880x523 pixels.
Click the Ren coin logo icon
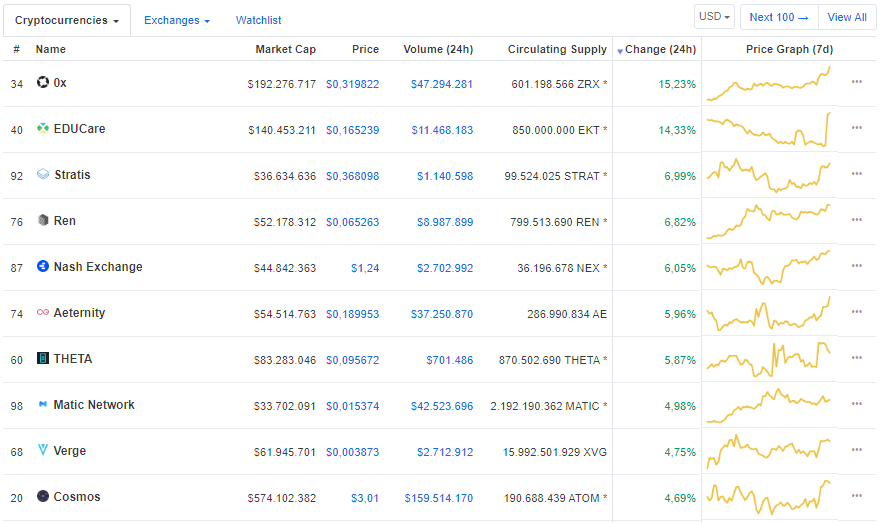pos(43,221)
